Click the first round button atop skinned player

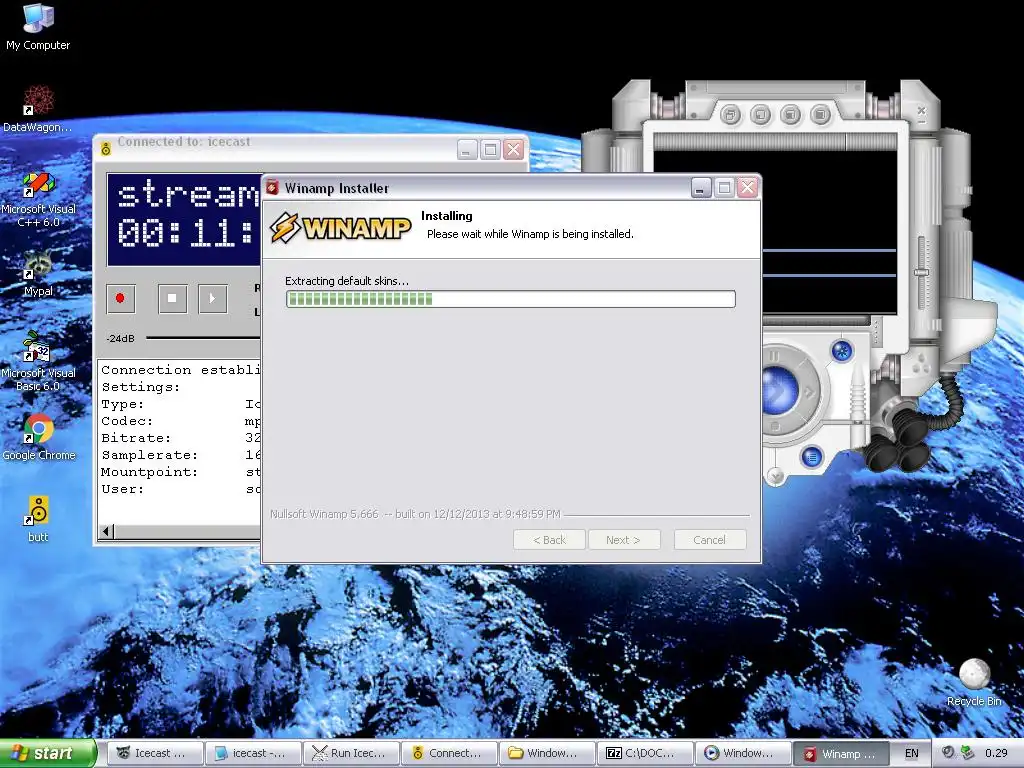(730, 115)
